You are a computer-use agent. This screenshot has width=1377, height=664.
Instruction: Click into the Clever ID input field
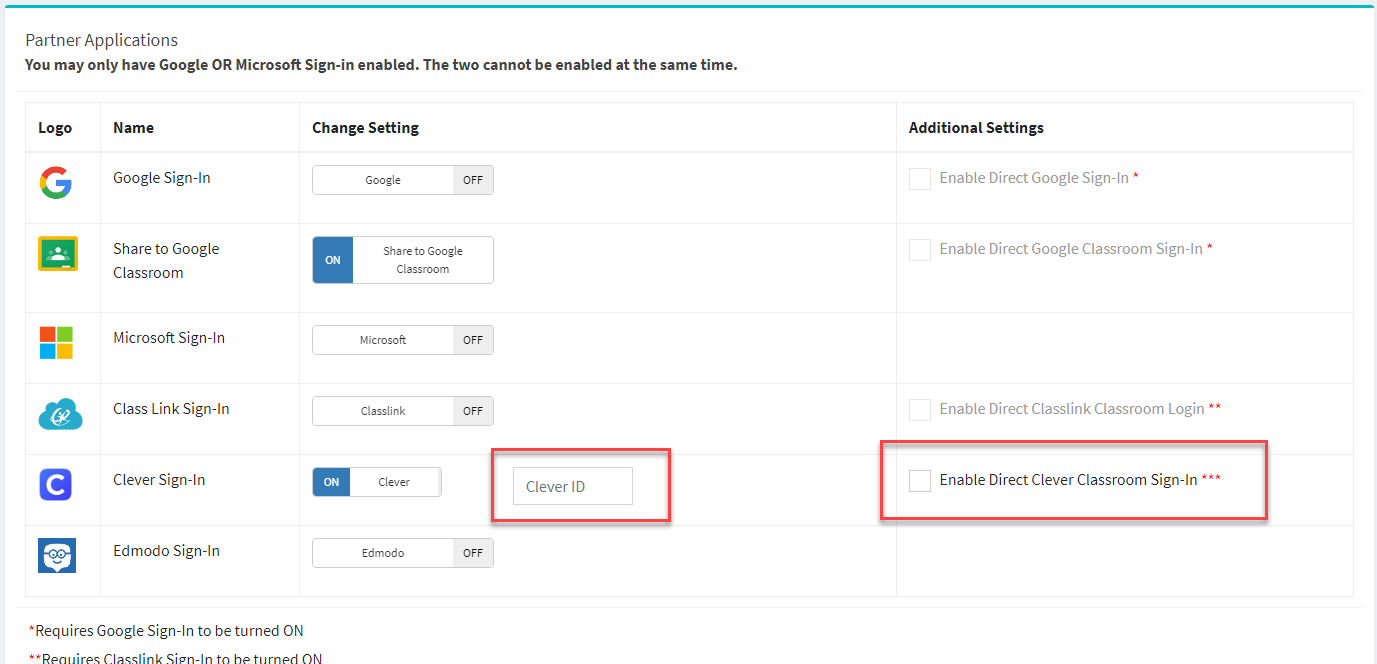pos(573,486)
